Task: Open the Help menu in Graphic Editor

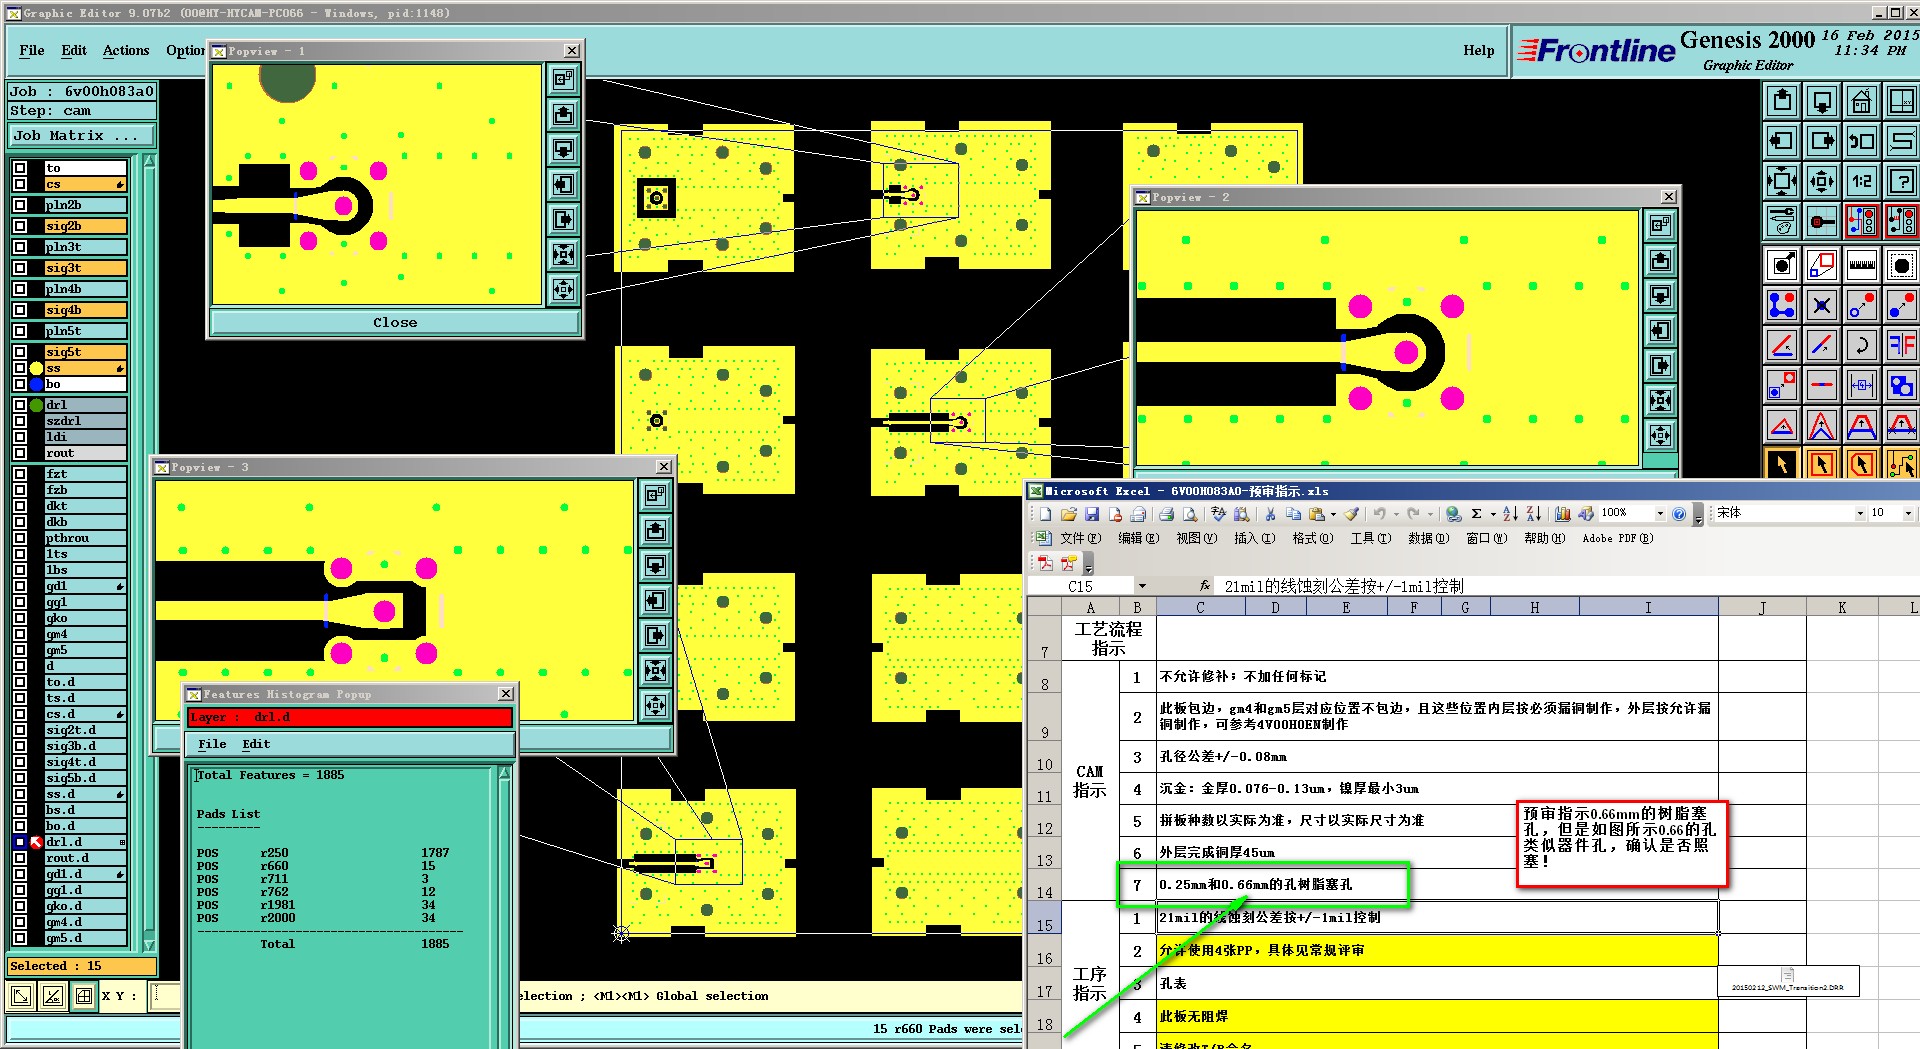Action: (x=1479, y=50)
